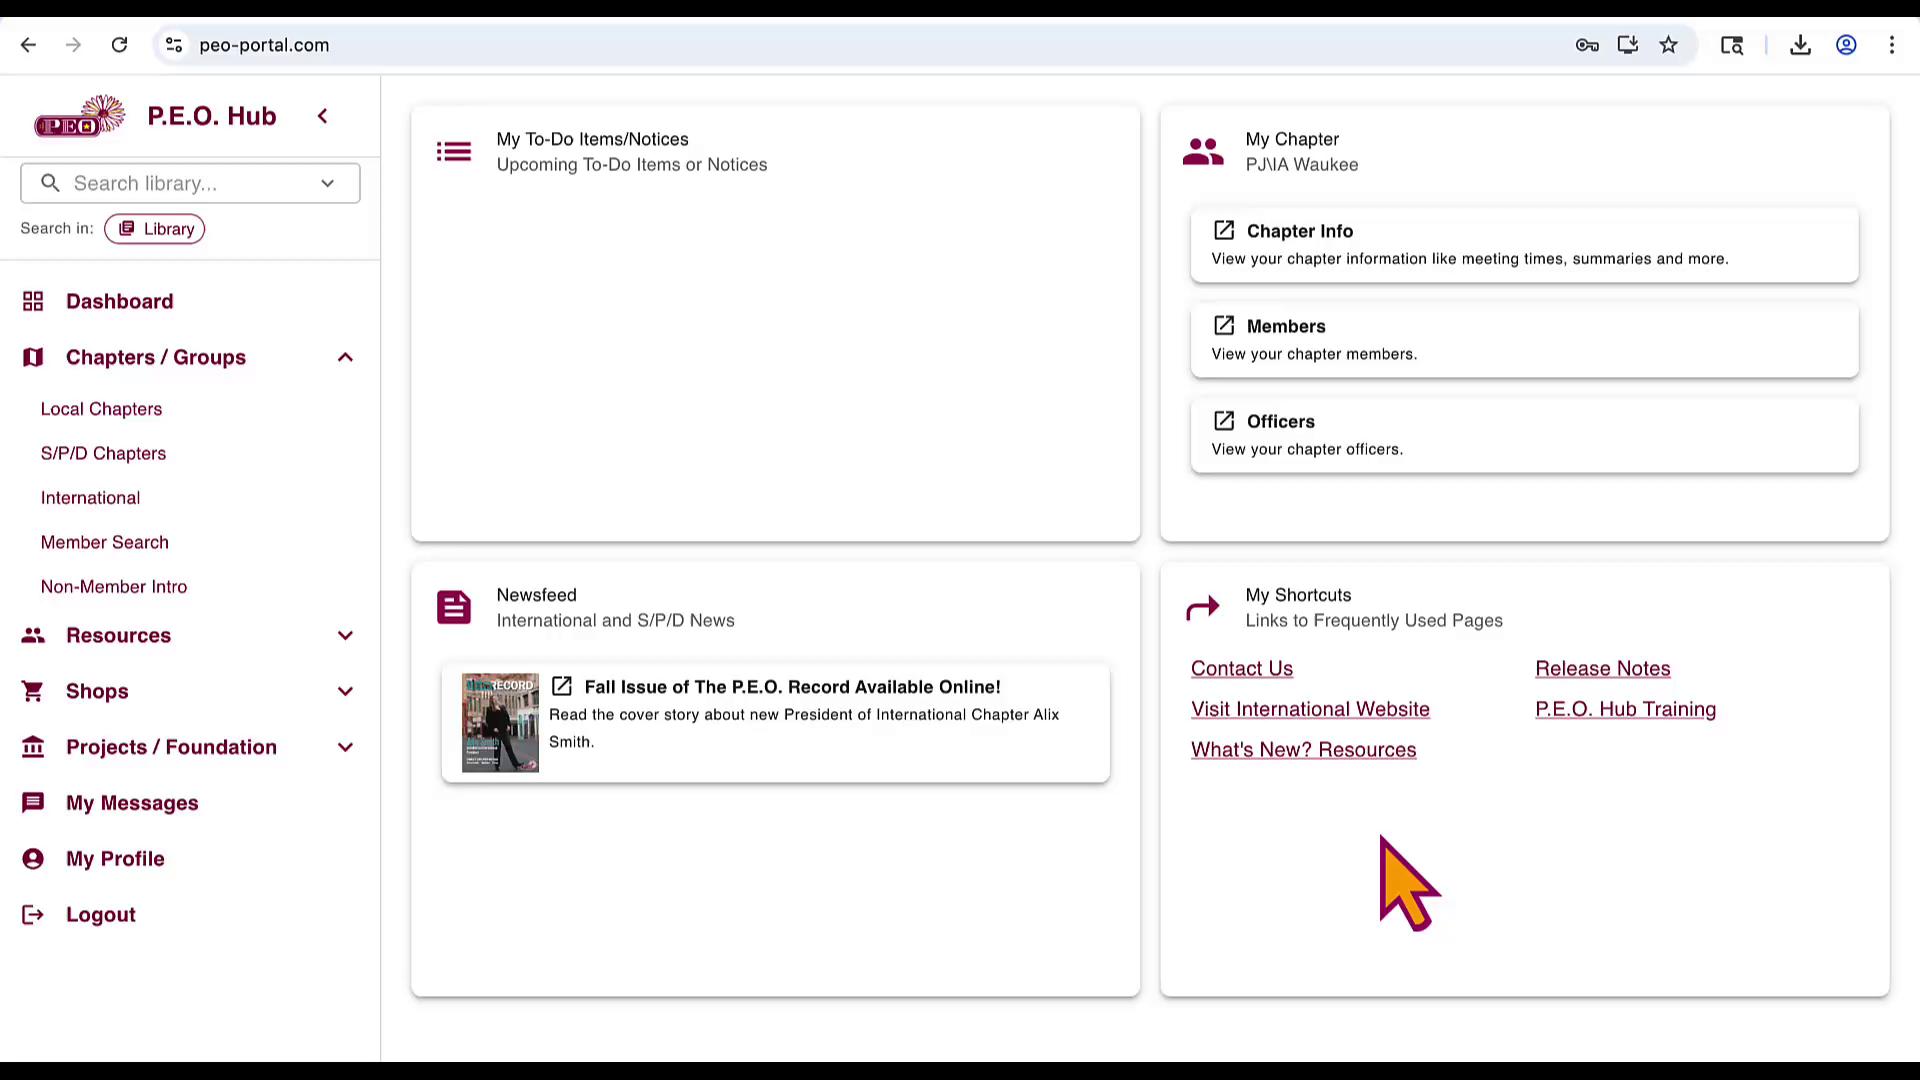Click the My Shortcuts arrow icon
1920x1080 pixels.
point(1203,607)
